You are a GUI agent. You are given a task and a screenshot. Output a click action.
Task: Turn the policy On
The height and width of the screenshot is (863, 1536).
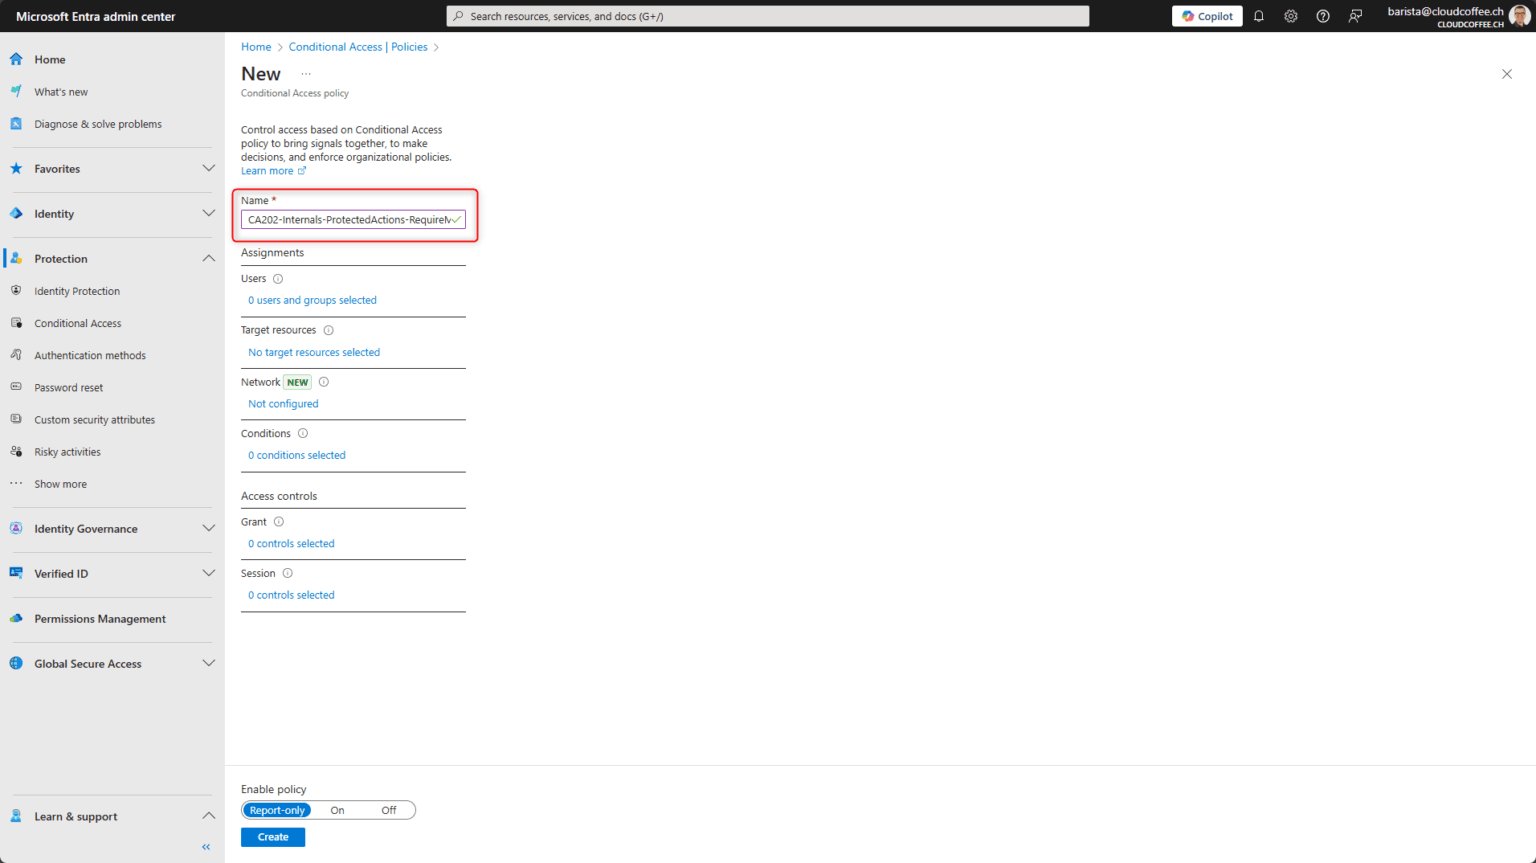coord(337,810)
